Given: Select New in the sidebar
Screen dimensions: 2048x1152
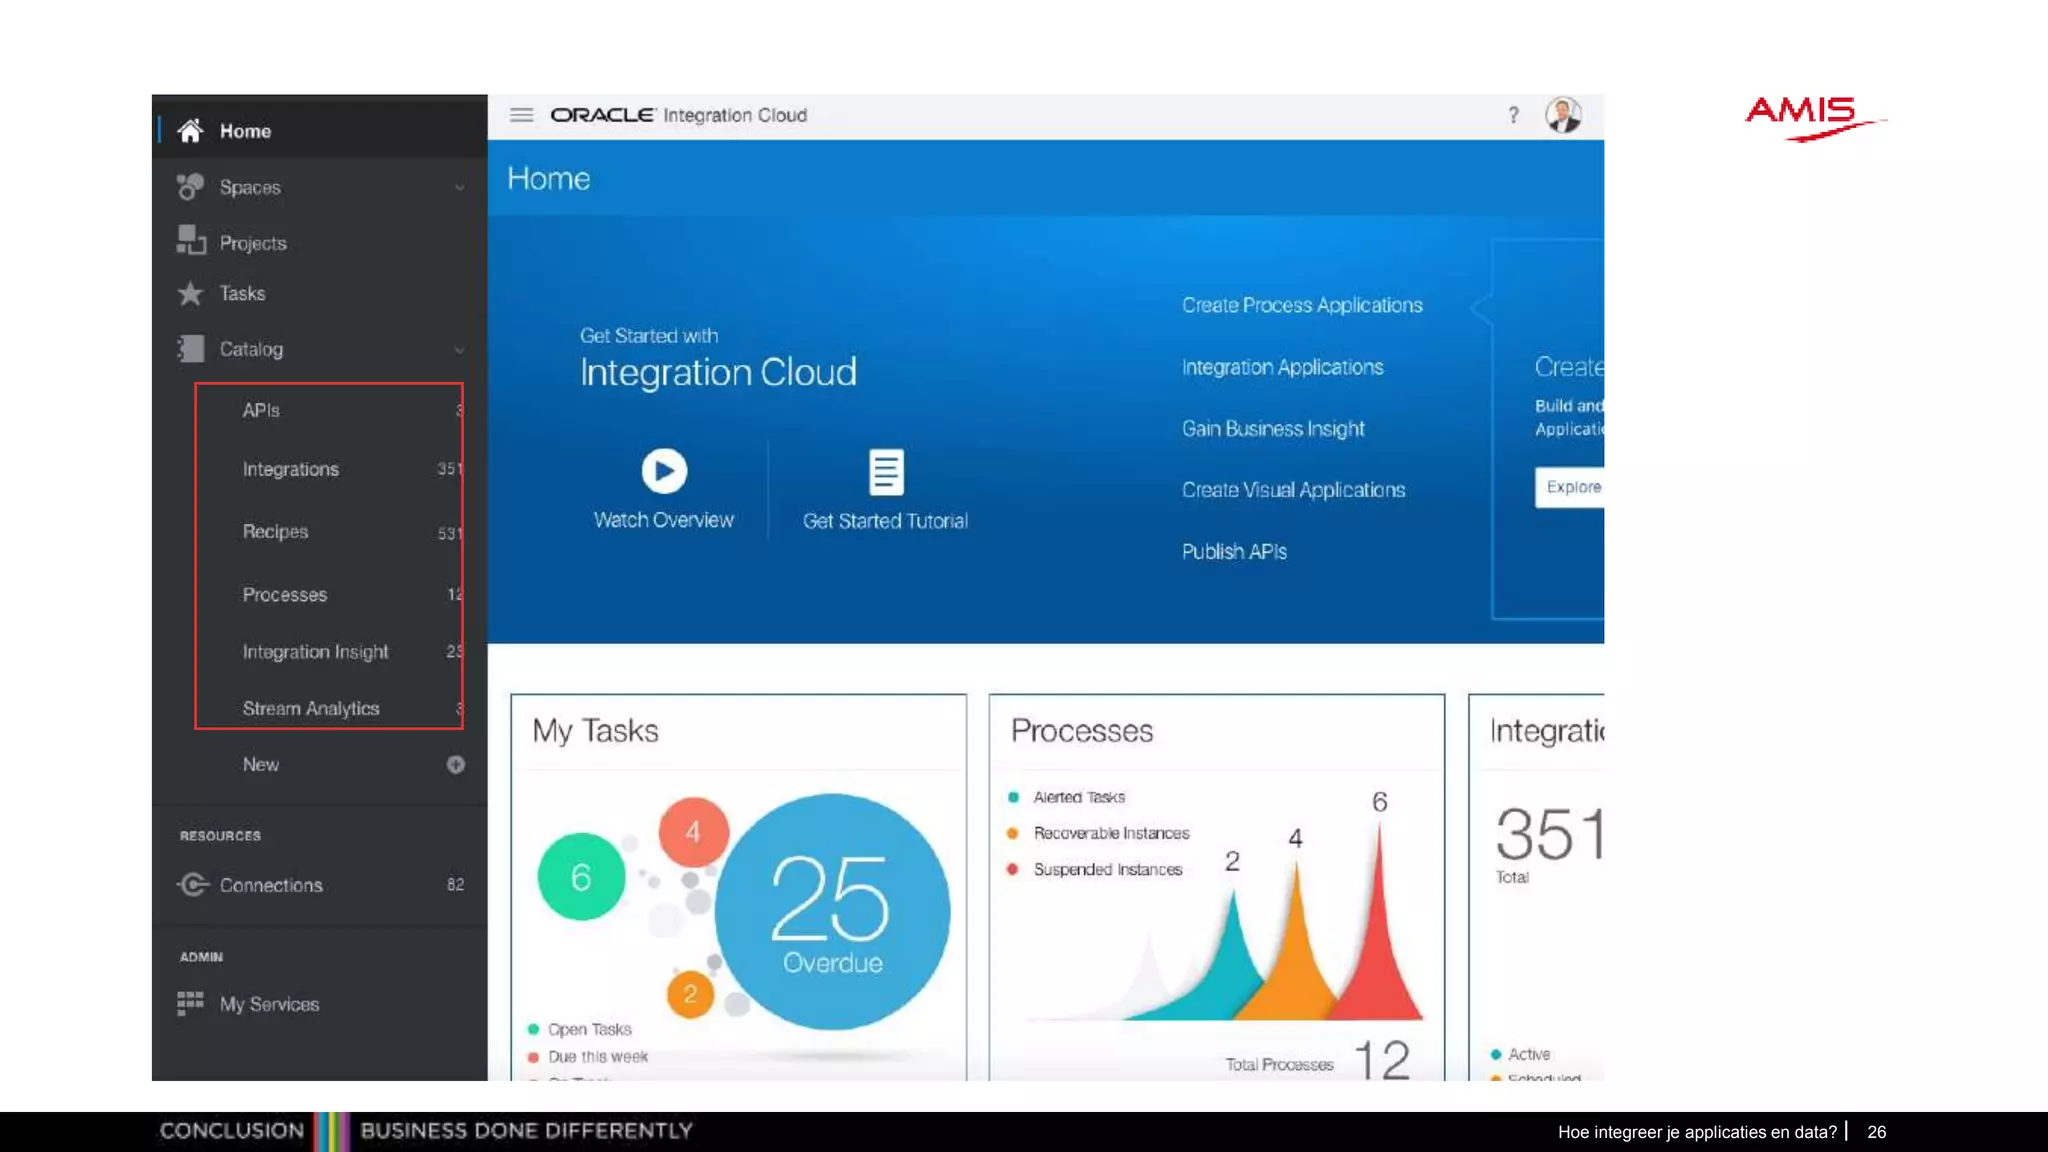Looking at the screenshot, I should [261, 764].
